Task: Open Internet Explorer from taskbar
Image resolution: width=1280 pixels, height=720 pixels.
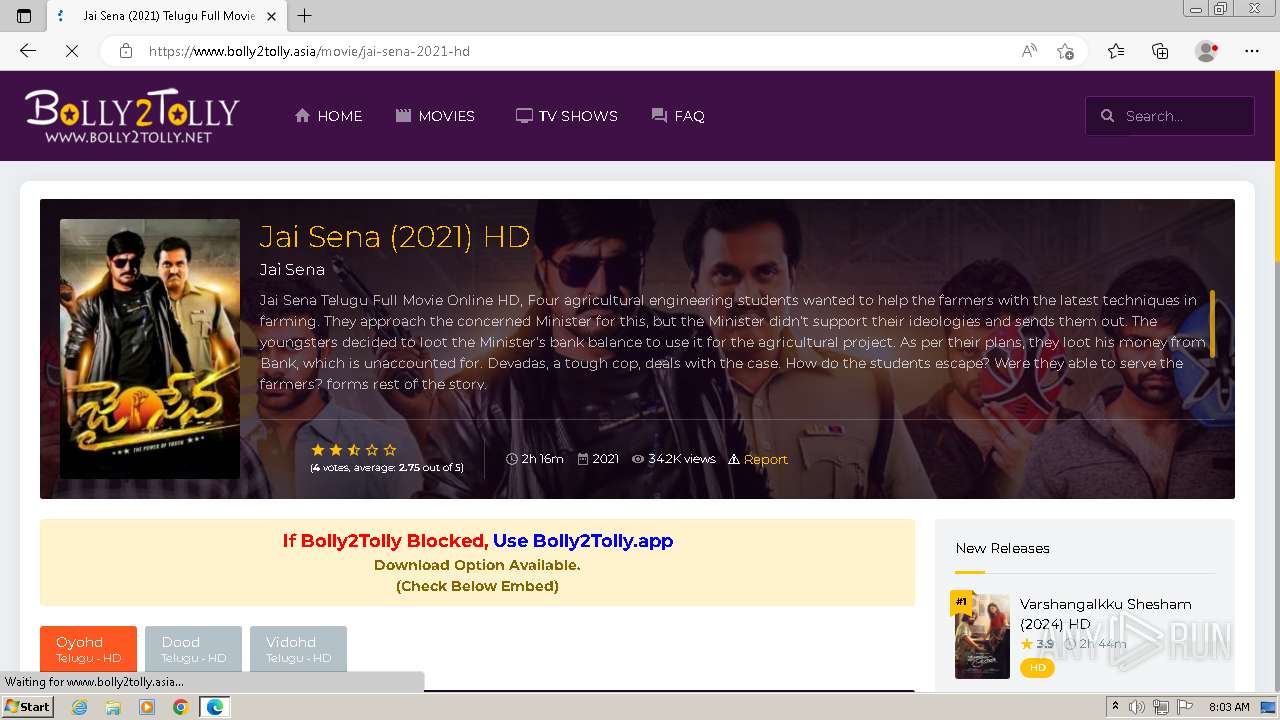Action: 79,707
